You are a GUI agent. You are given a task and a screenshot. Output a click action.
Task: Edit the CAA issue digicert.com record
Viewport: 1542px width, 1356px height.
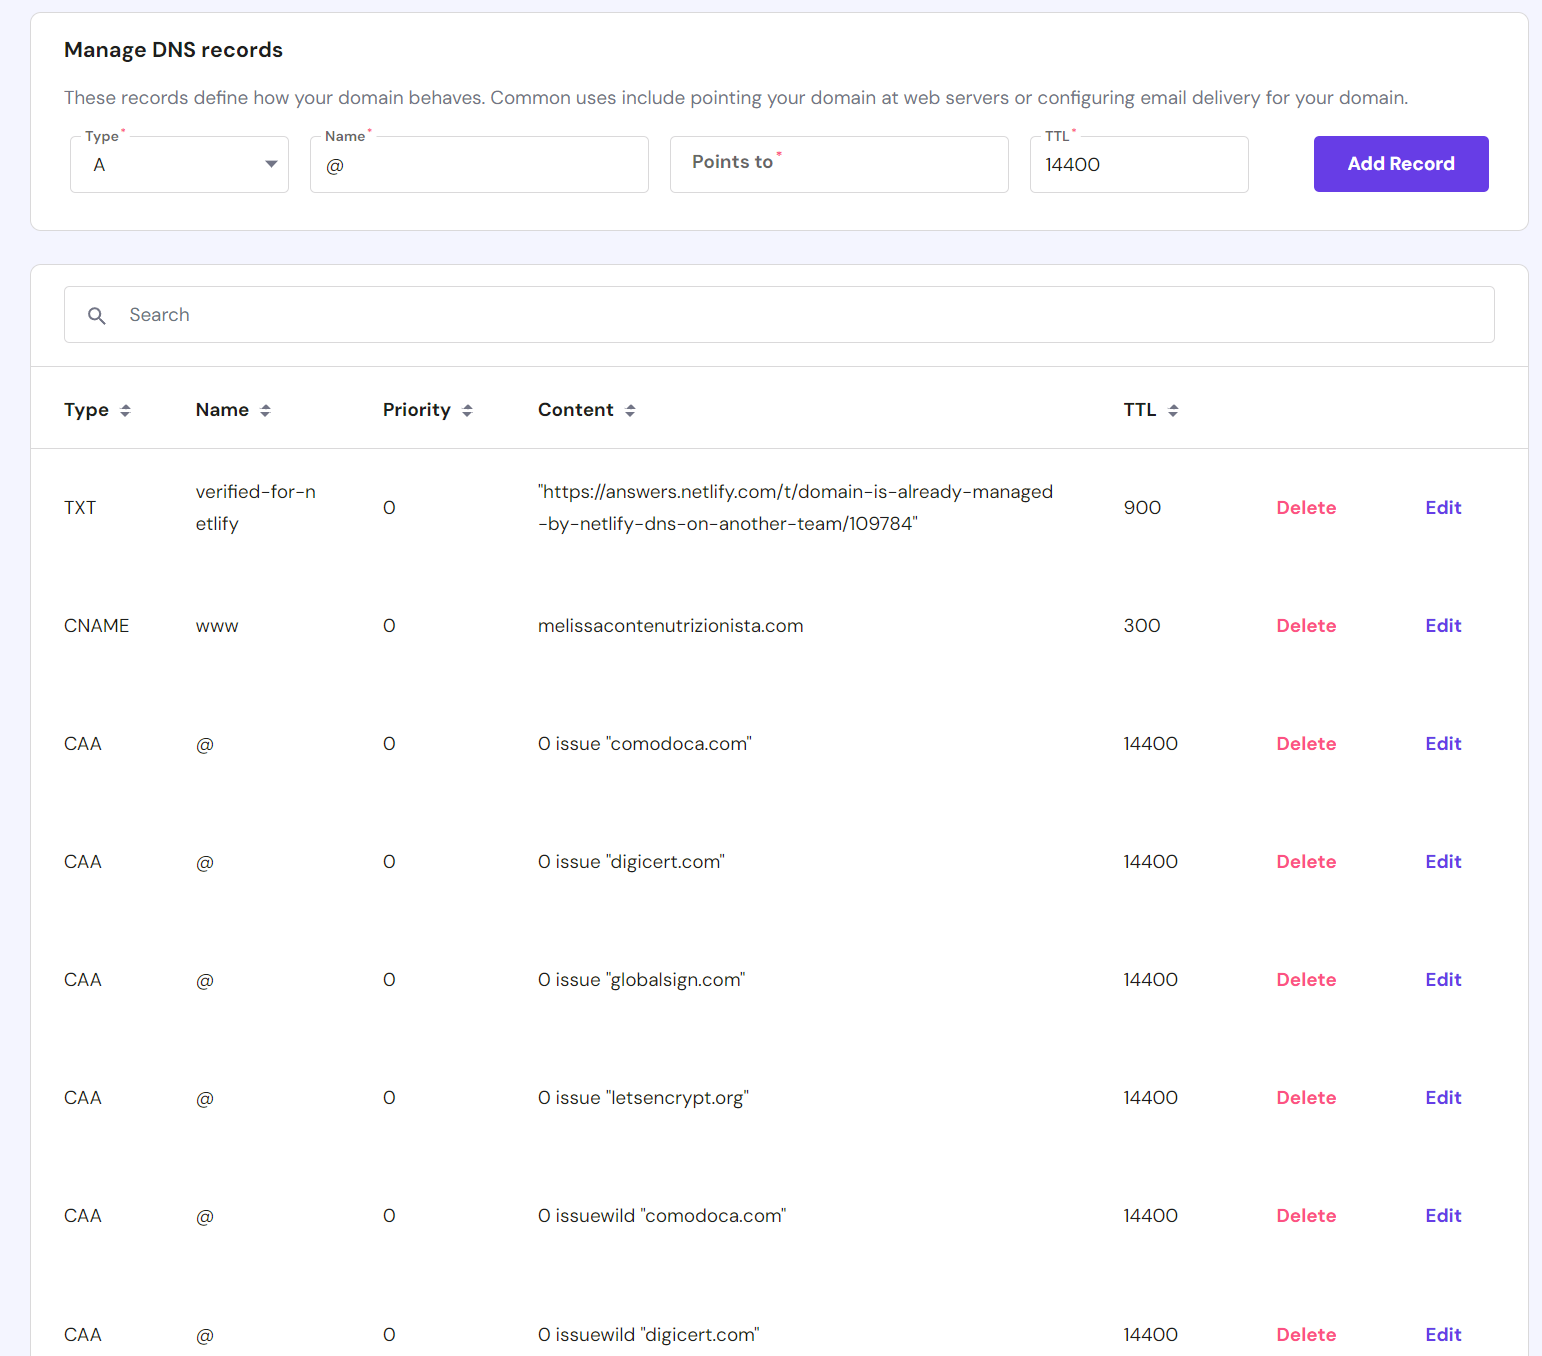[1443, 862]
